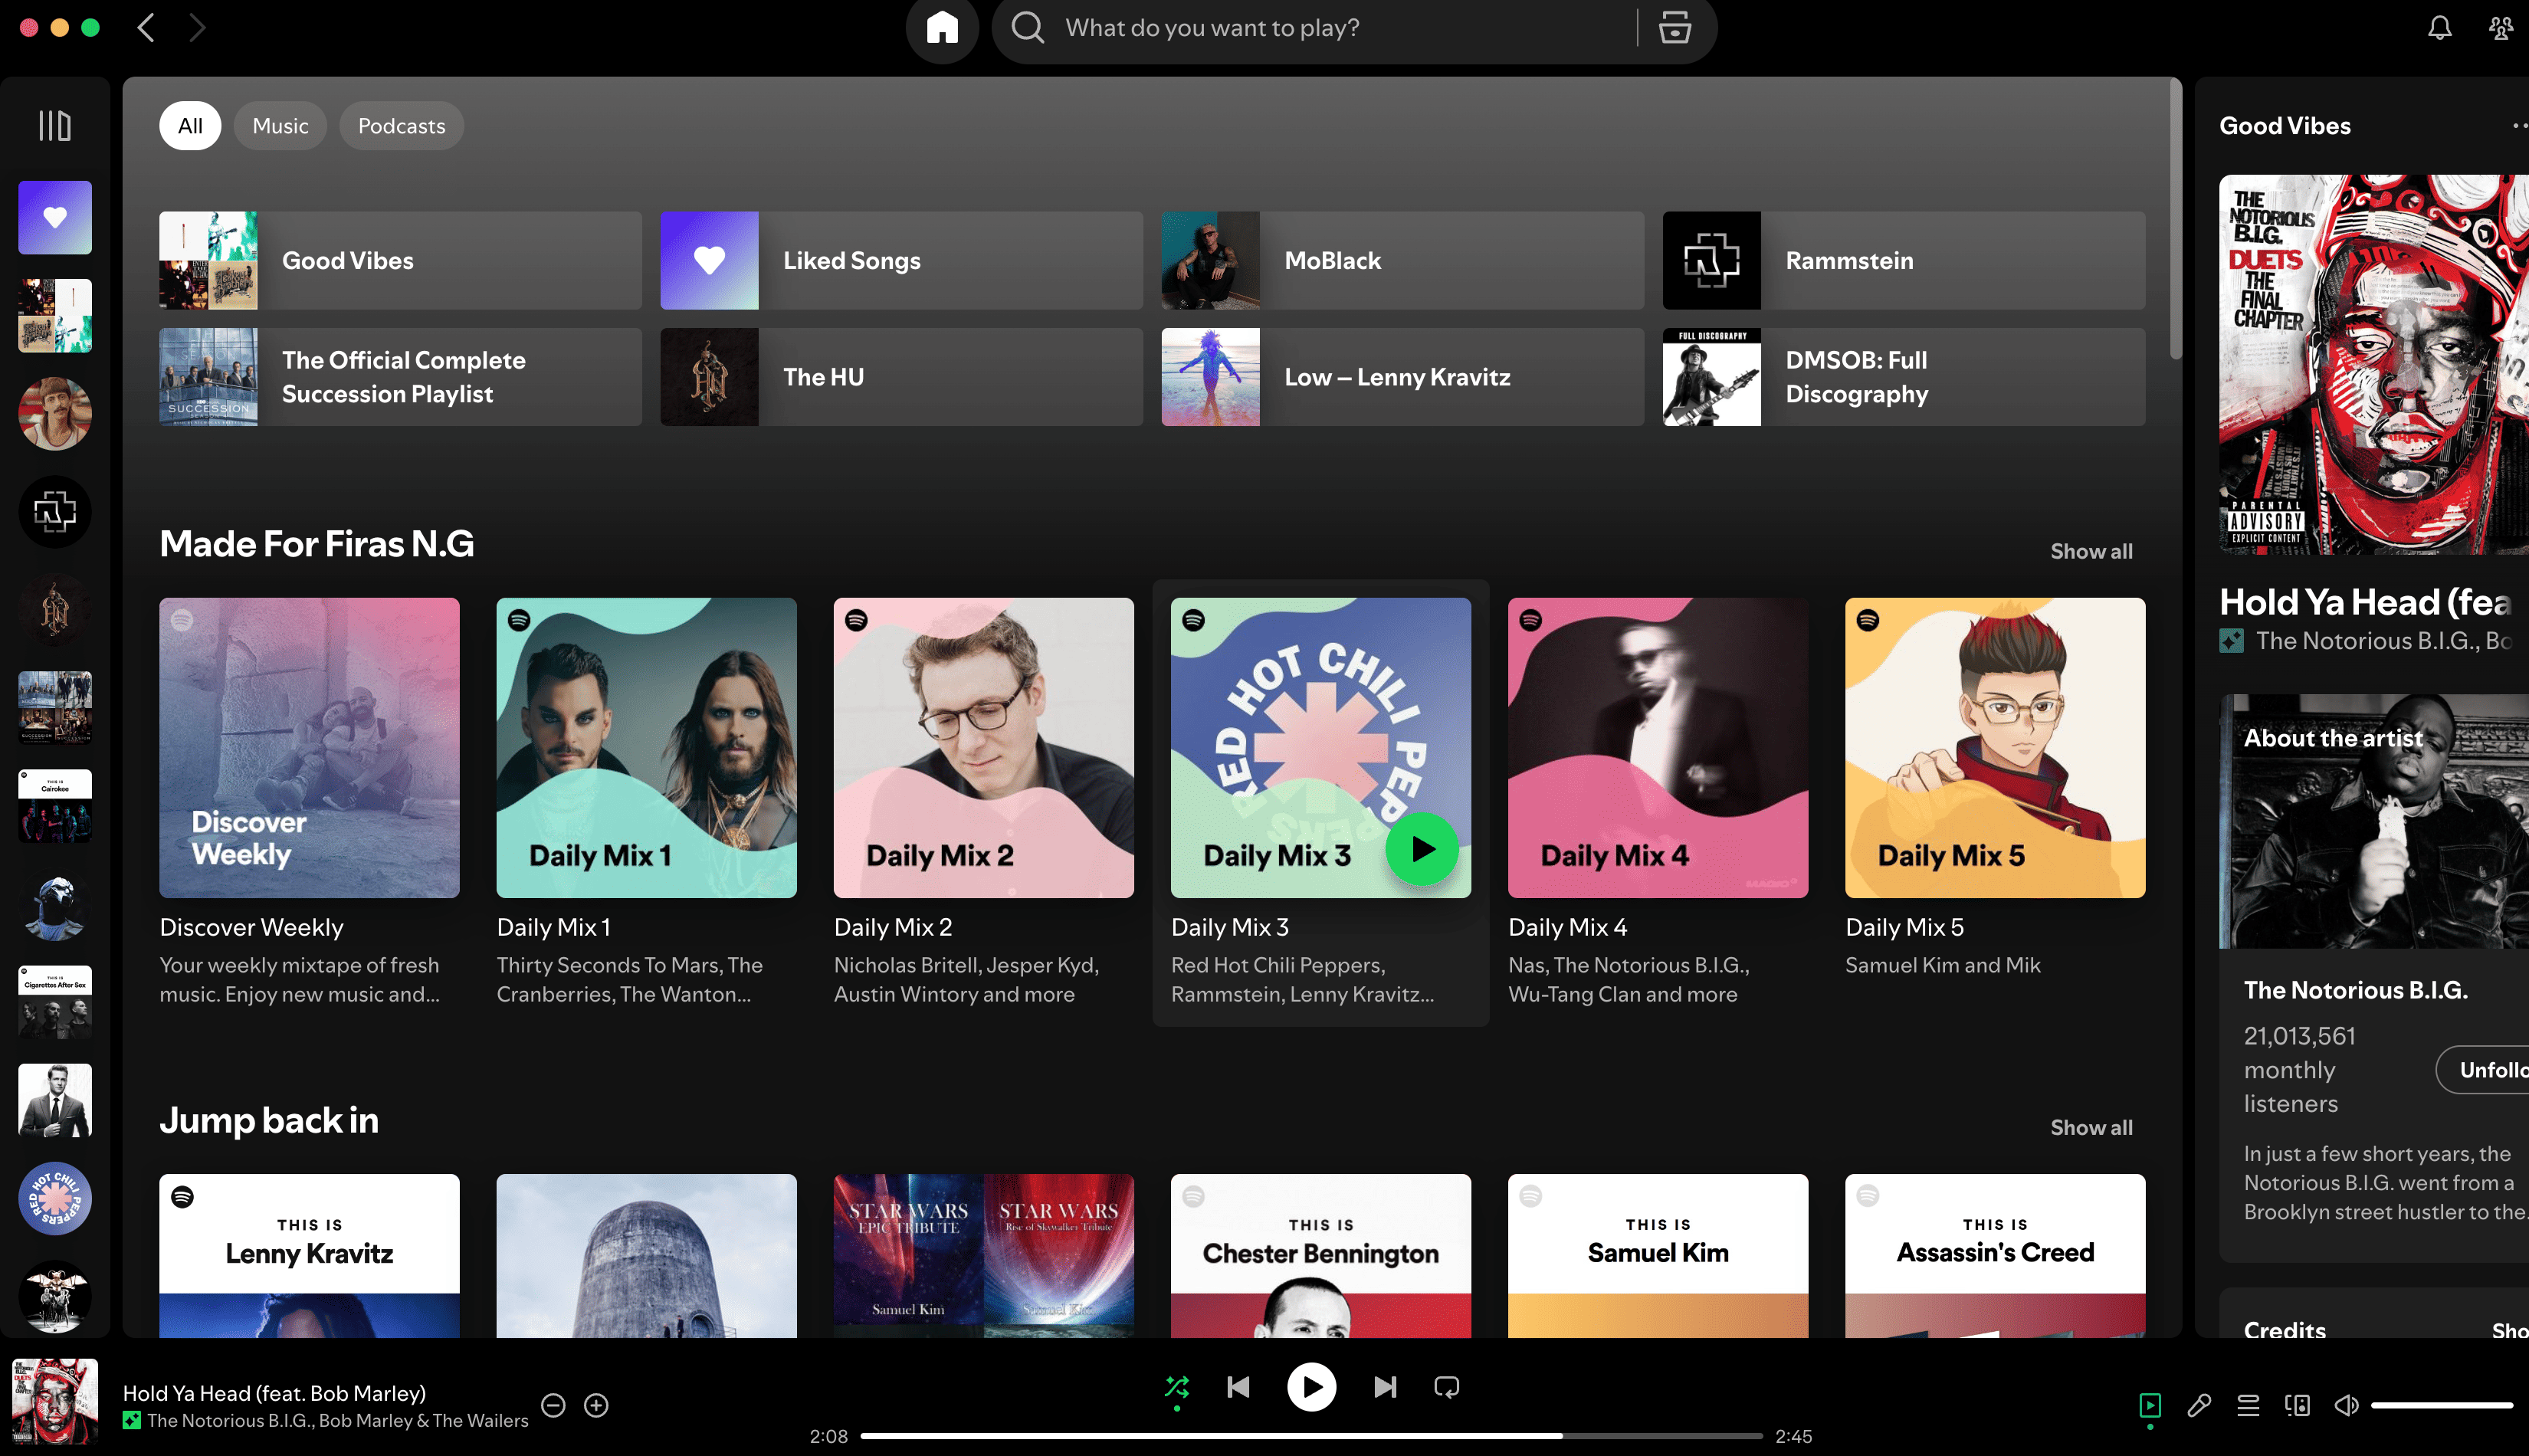The height and width of the screenshot is (1456, 2529).
Task: Skip to the previous track
Action: tap(1238, 1387)
